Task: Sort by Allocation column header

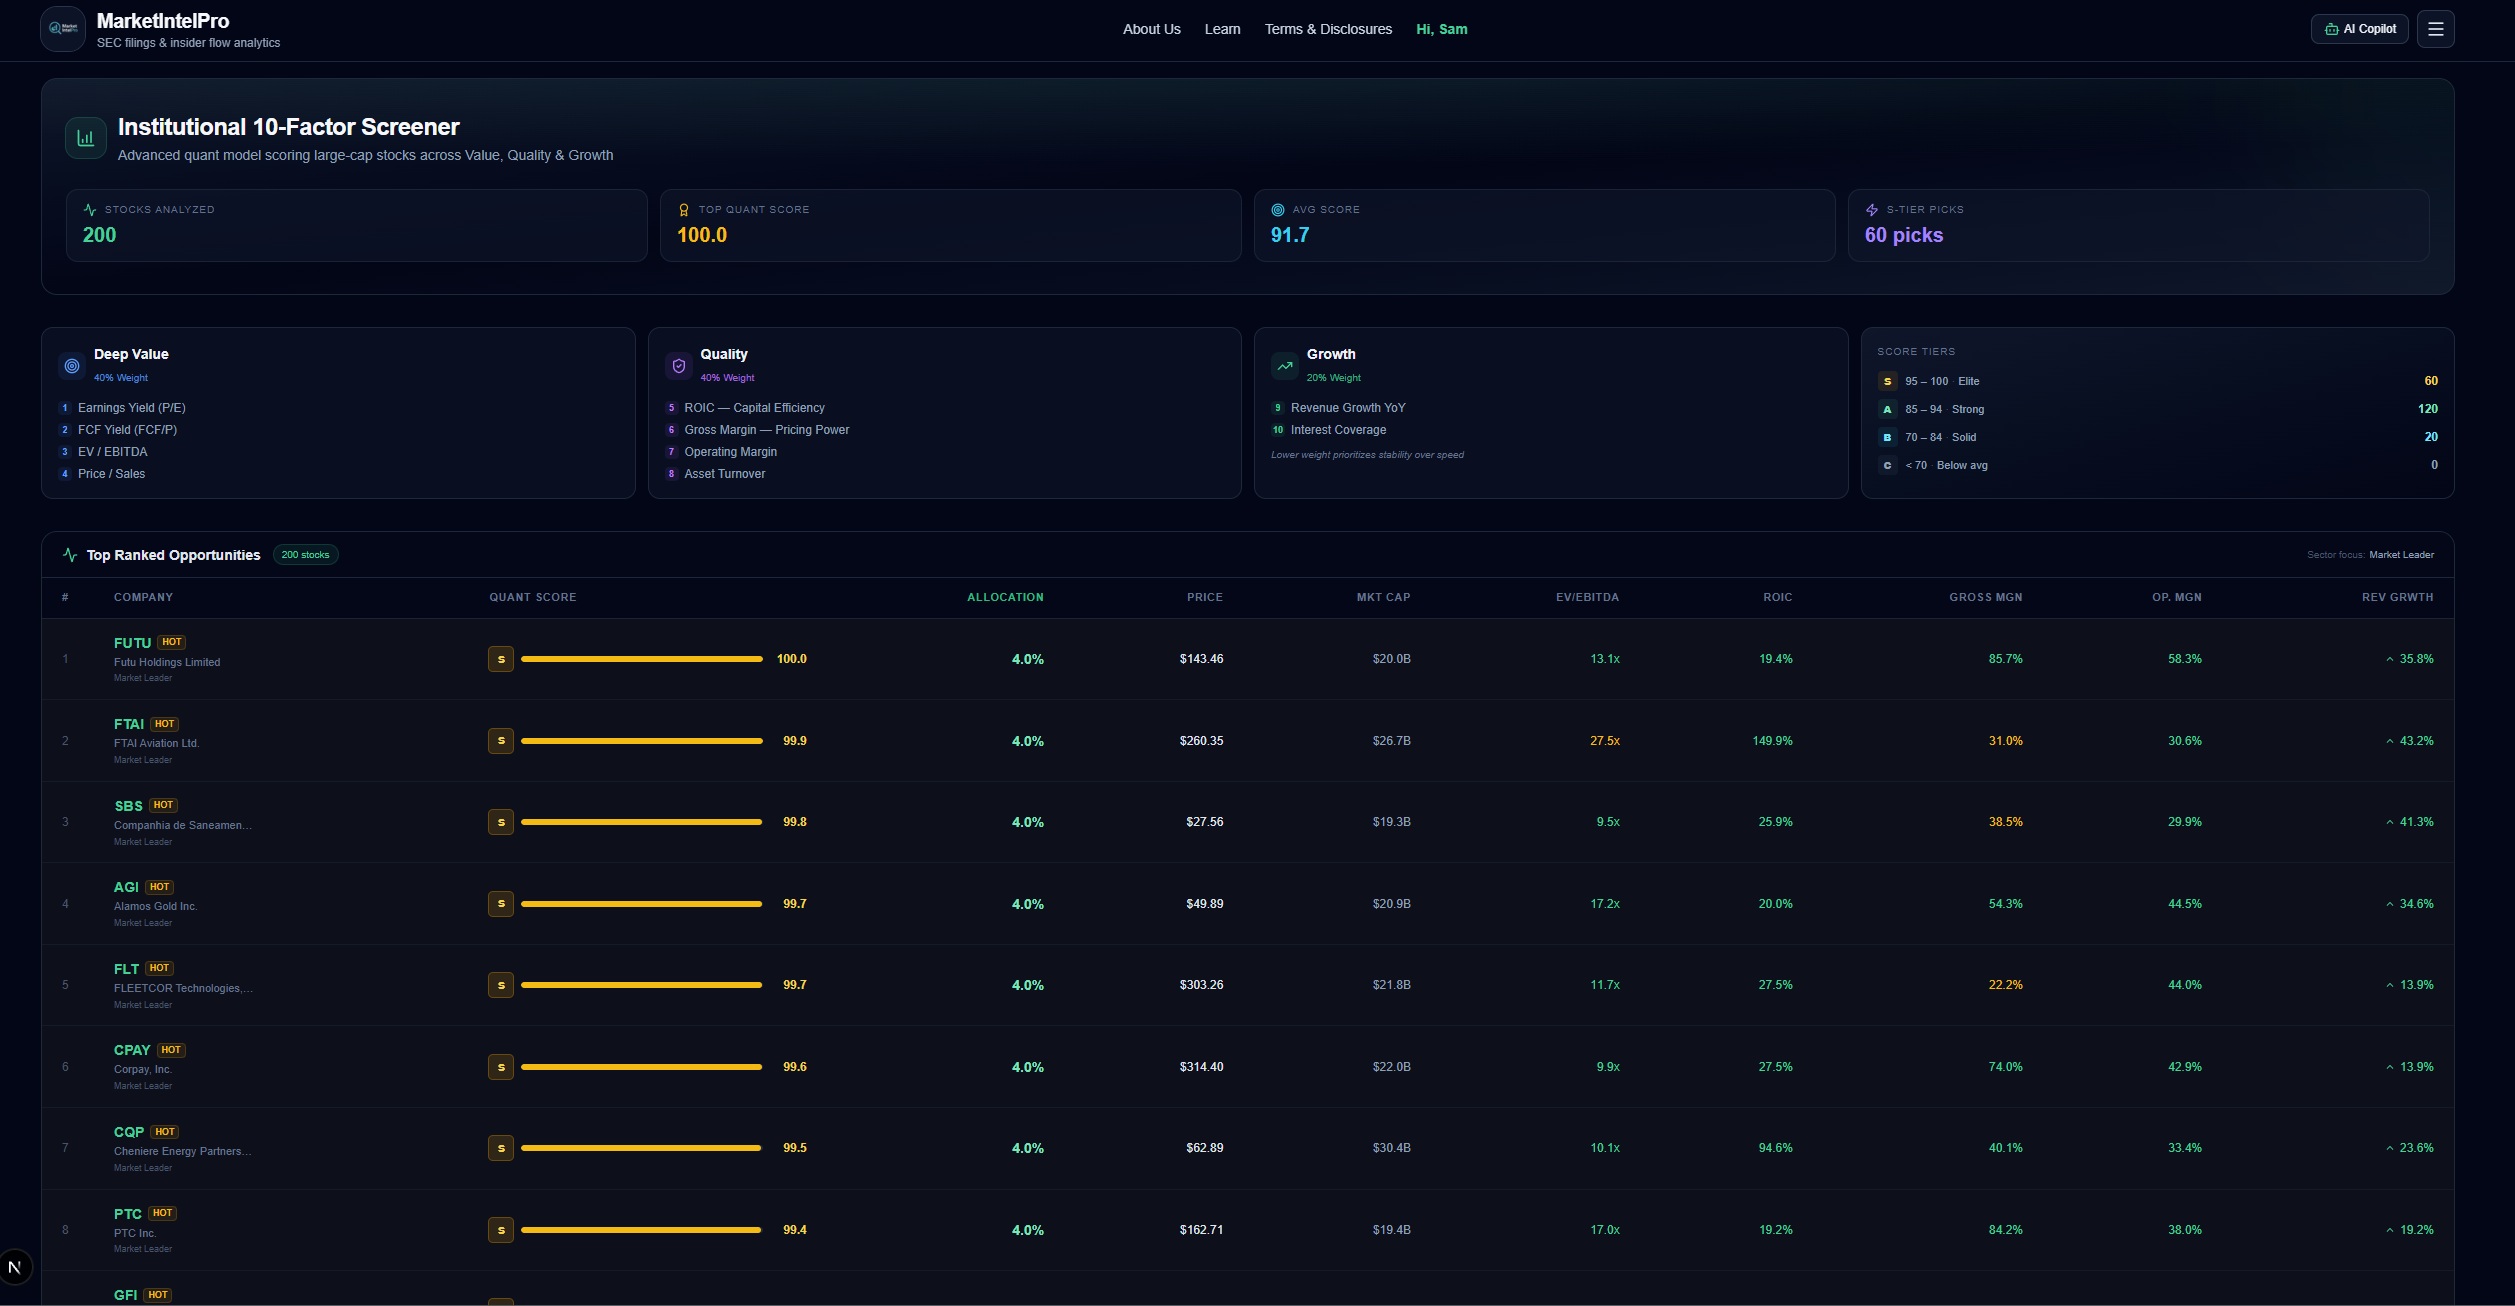Action: pos(1004,597)
